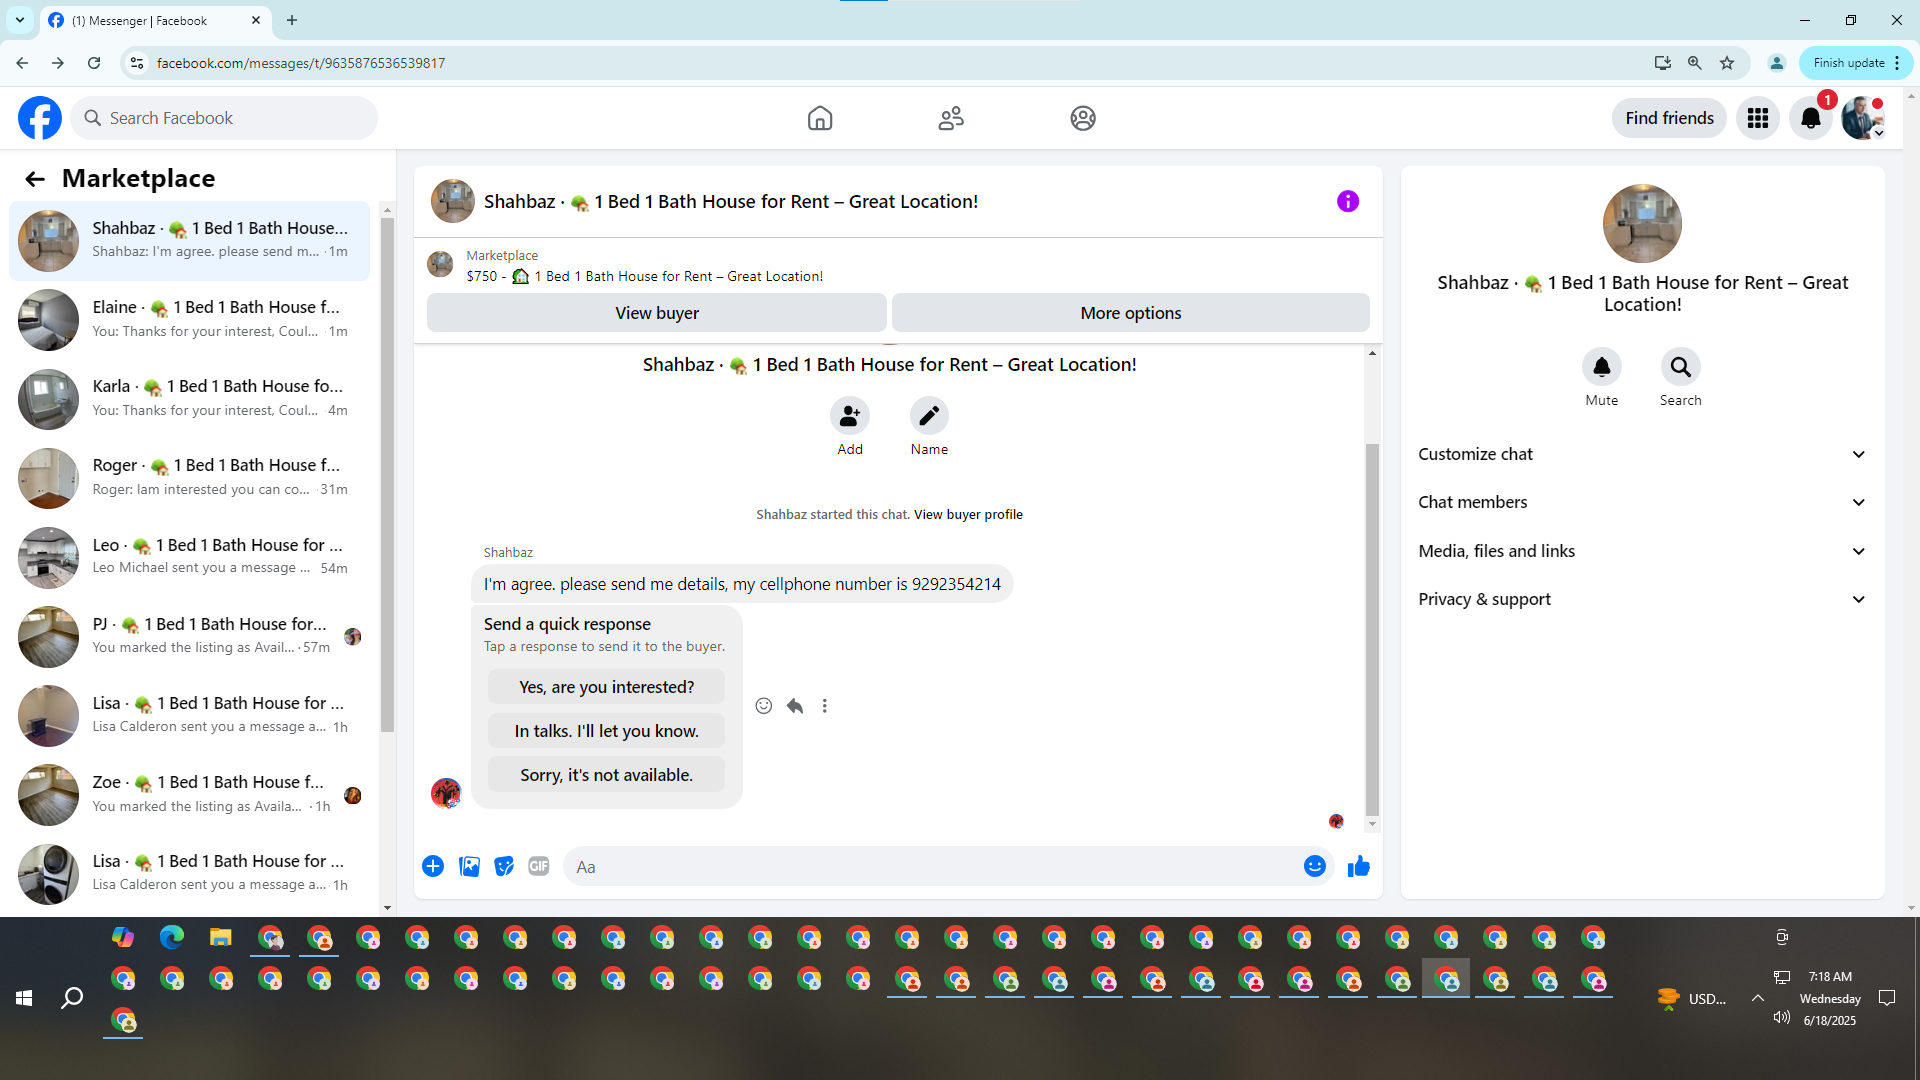
Task: Expand Customize chat section
Action: point(1642,454)
